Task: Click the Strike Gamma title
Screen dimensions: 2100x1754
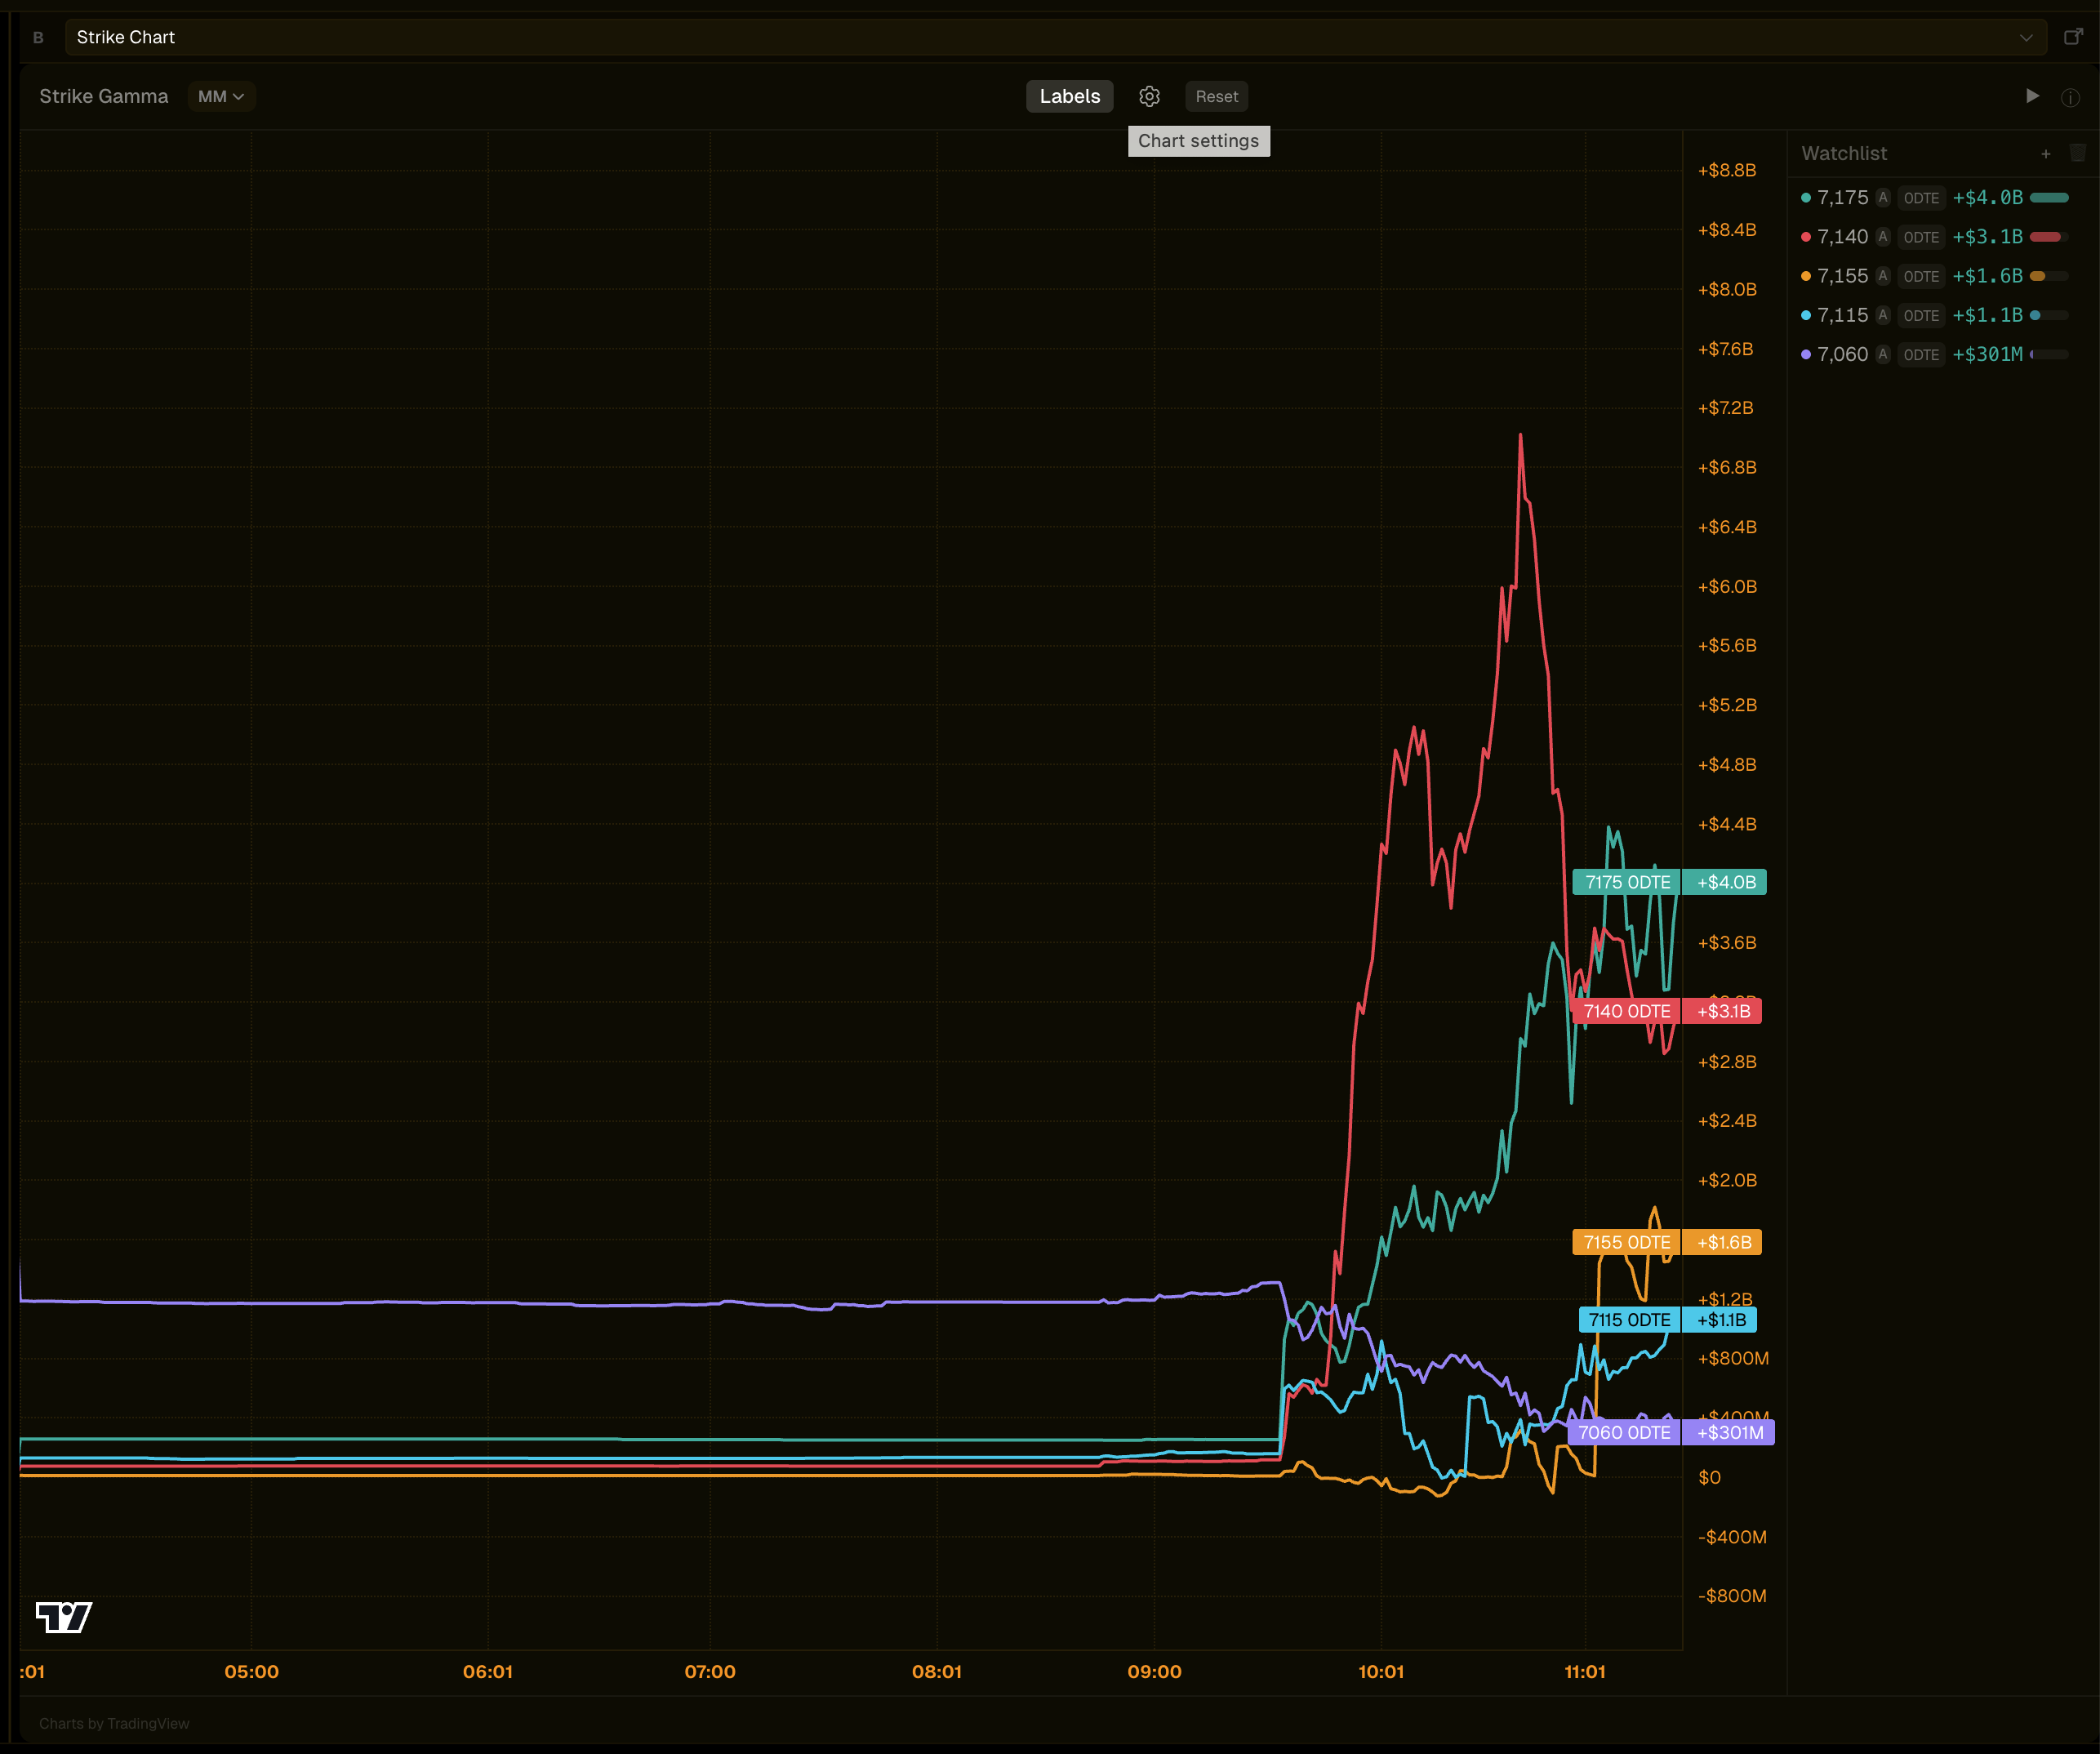Action: click(x=104, y=96)
